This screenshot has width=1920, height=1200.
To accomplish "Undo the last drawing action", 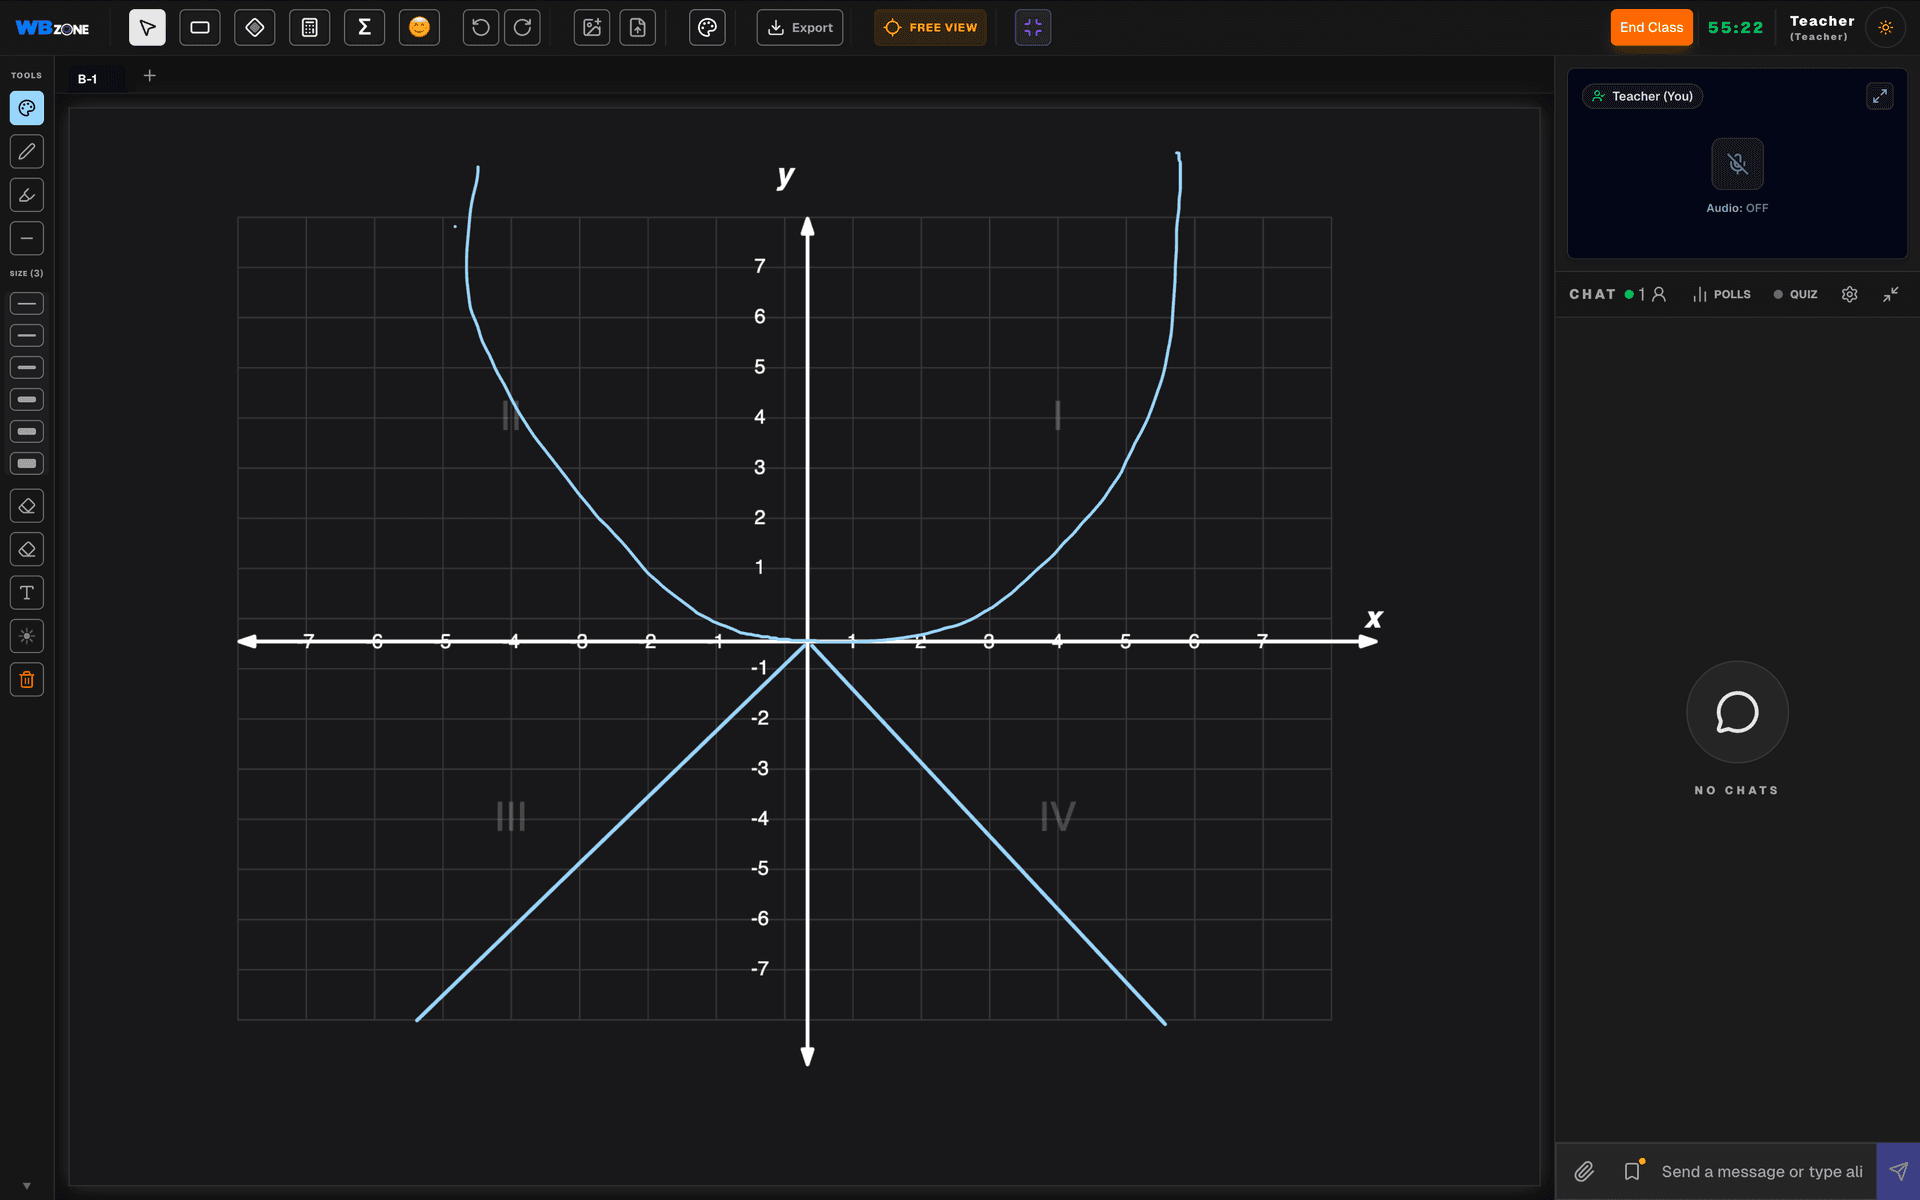I will coord(481,27).
